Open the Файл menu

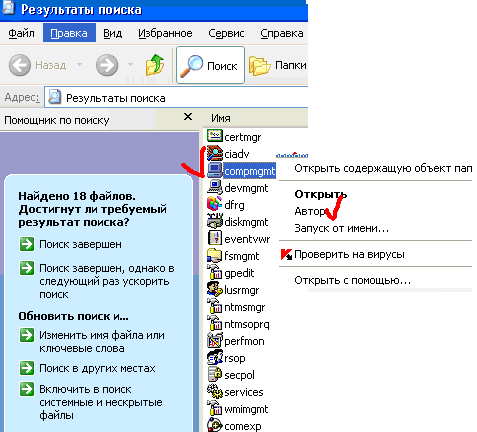coord(21,33)
